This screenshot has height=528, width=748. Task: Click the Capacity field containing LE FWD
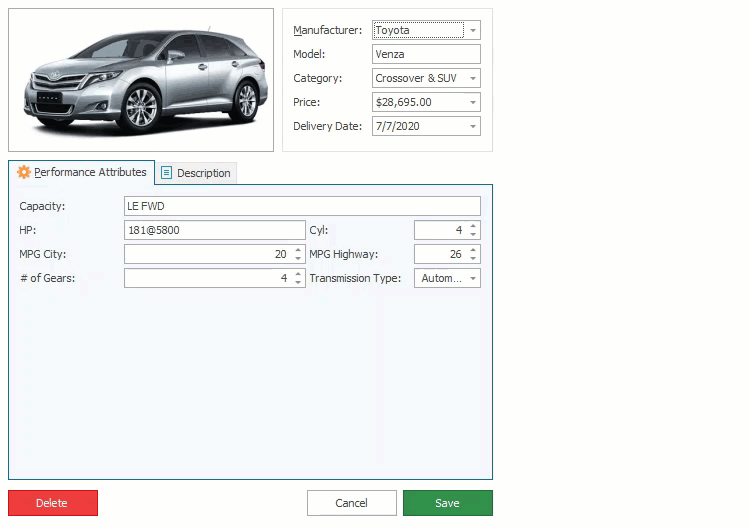pyautogui.click(x=302, y=206)
